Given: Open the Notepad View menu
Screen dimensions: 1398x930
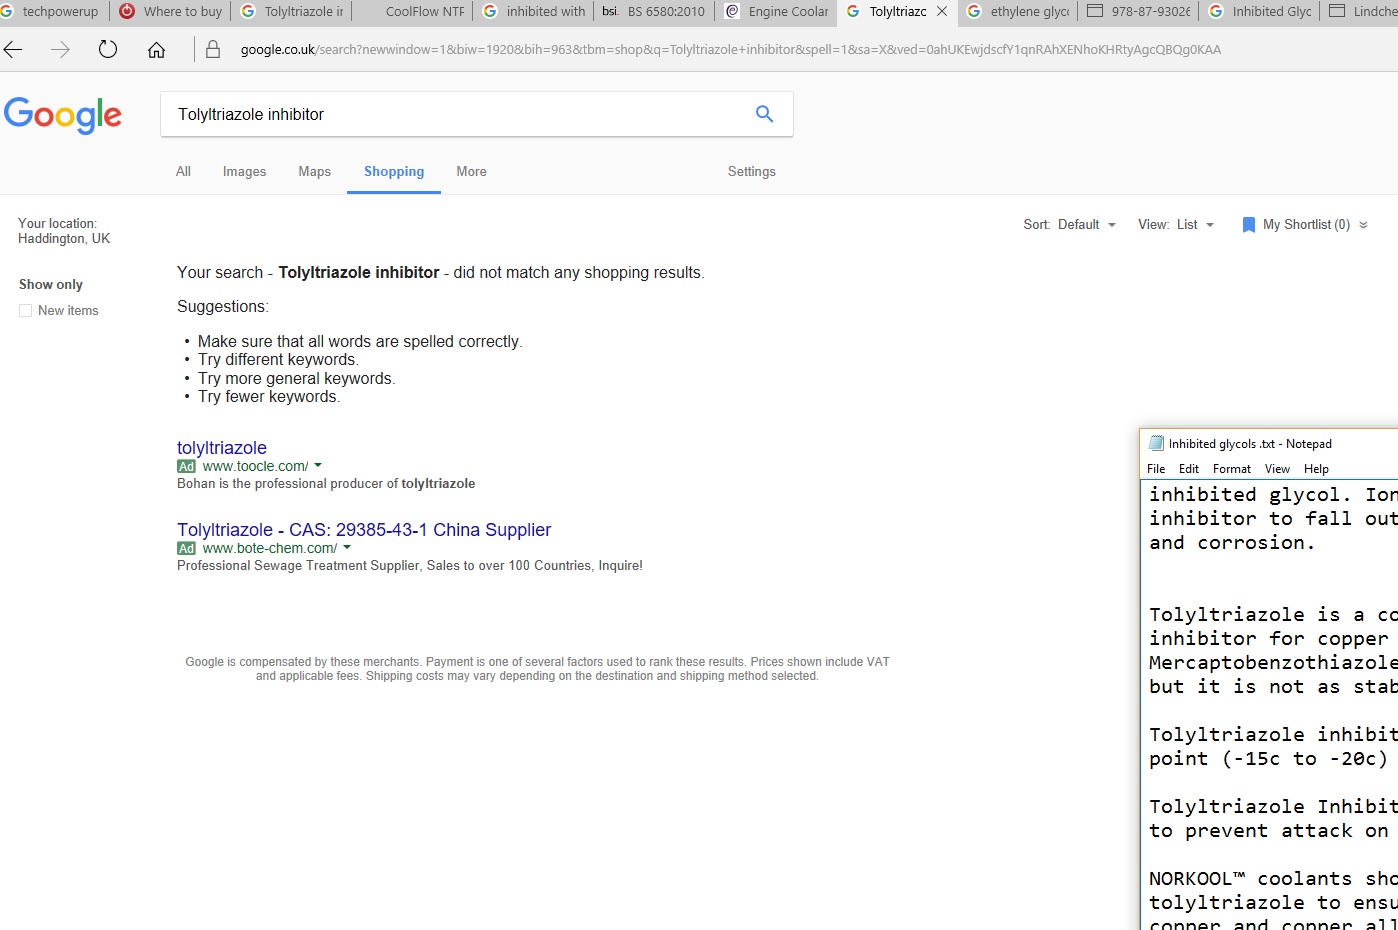Looking at the screenshot, I should pyautogui.click(x=1277, y=469).
